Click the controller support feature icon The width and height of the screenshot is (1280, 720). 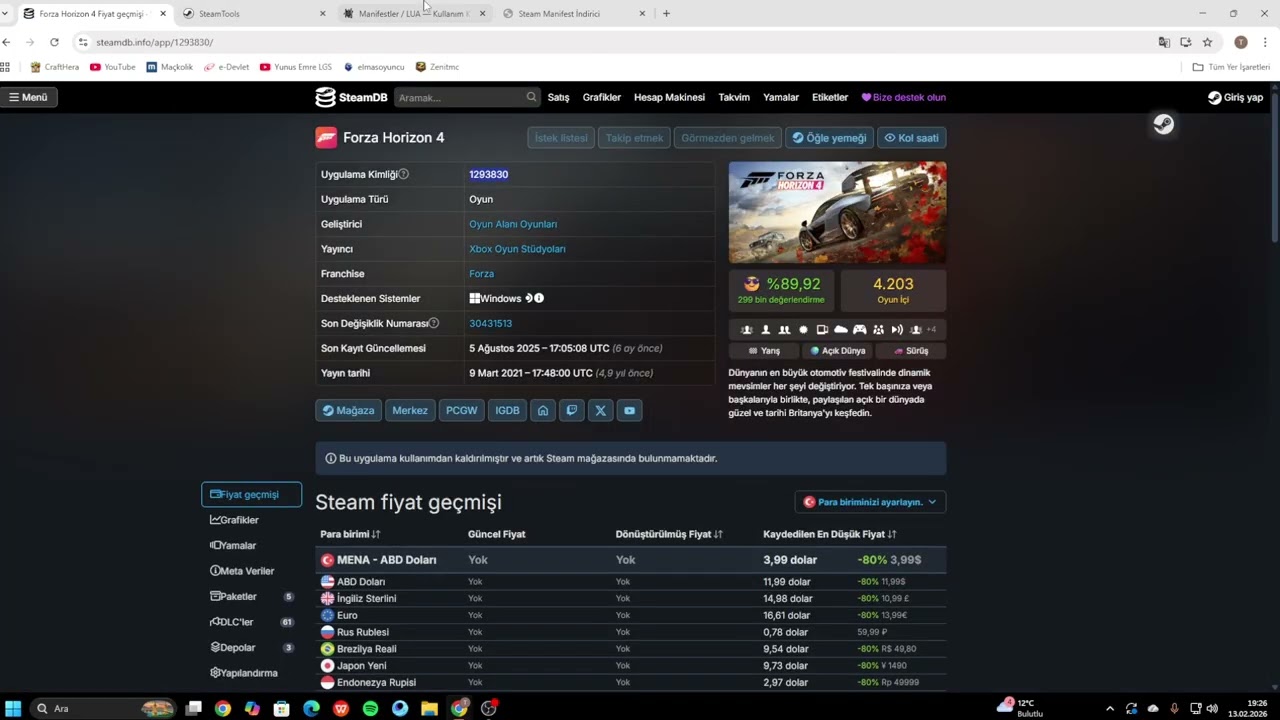pos(859,329)
